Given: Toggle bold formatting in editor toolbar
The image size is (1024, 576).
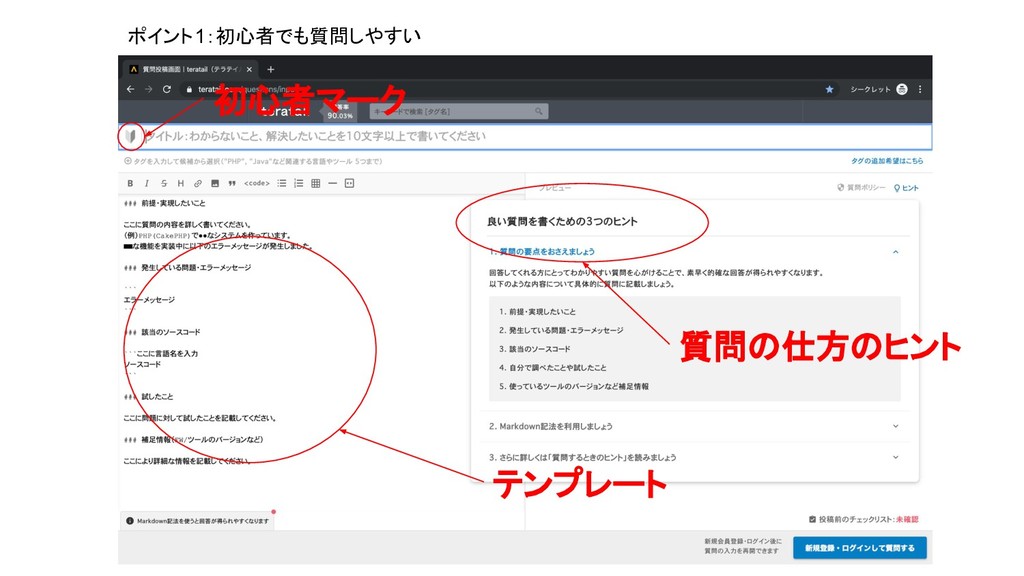Looking at the screenshot, I should click(130, 184).
